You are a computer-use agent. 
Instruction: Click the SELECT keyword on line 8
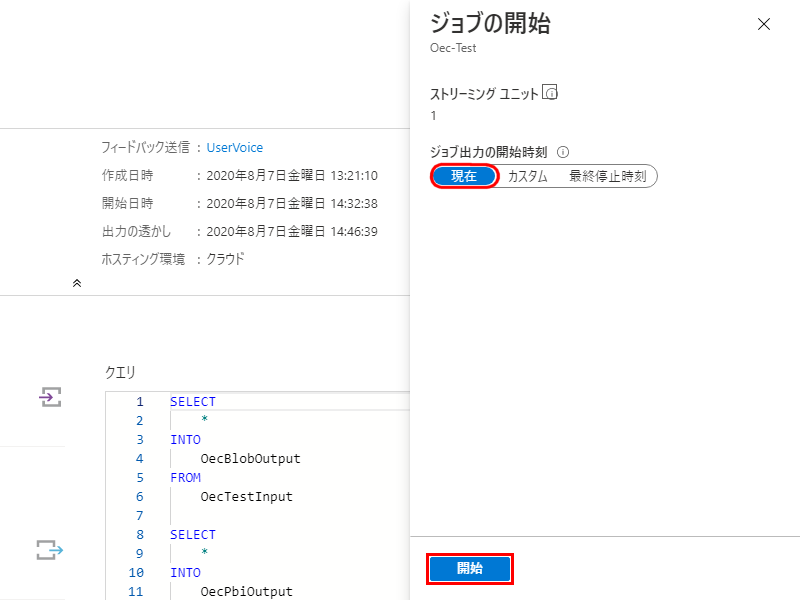192,535
